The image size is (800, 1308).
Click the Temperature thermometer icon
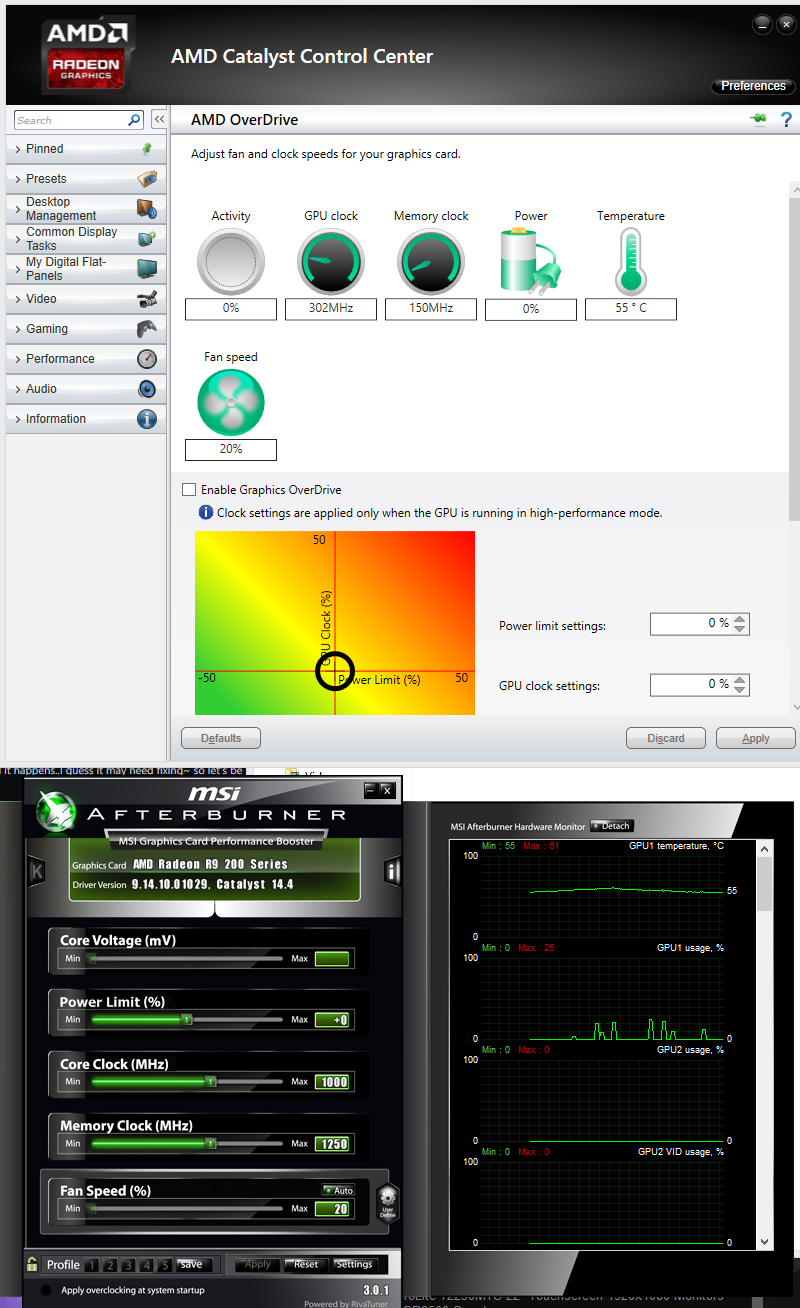click(x=631, y=261)
